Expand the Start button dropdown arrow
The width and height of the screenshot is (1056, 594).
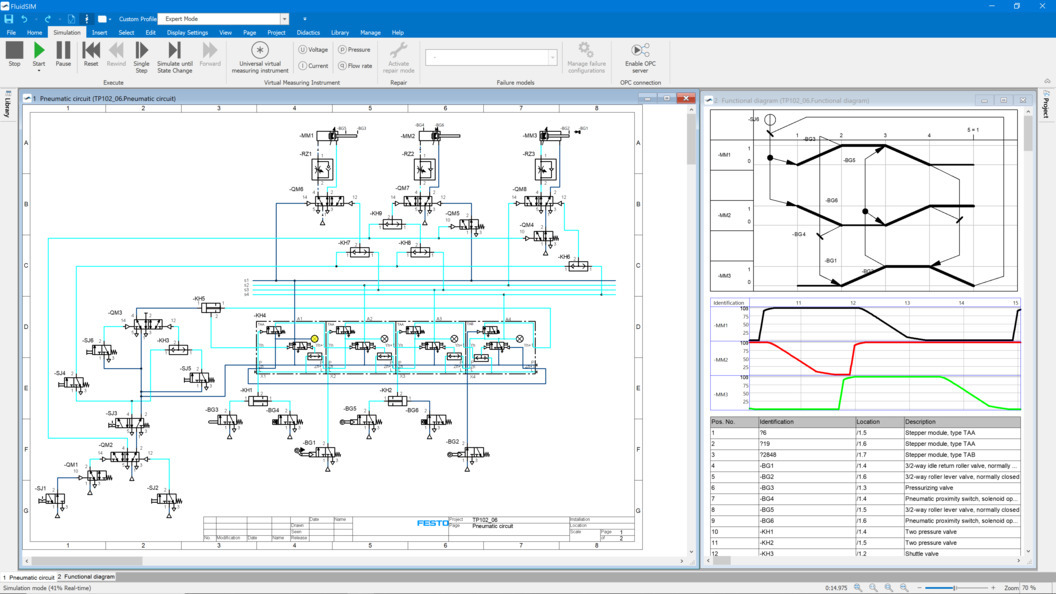click(x=39, y=71)
